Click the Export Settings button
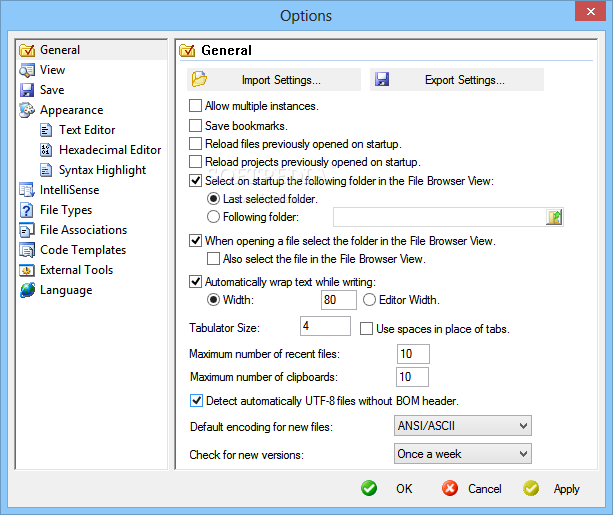Screen dimensions: 613x515 click(x=457, y=80)
